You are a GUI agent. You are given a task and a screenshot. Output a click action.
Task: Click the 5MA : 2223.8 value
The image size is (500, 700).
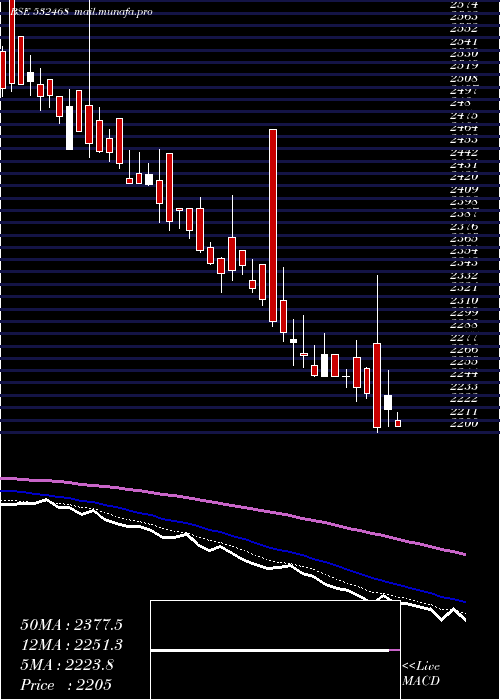tap(67, 665)
